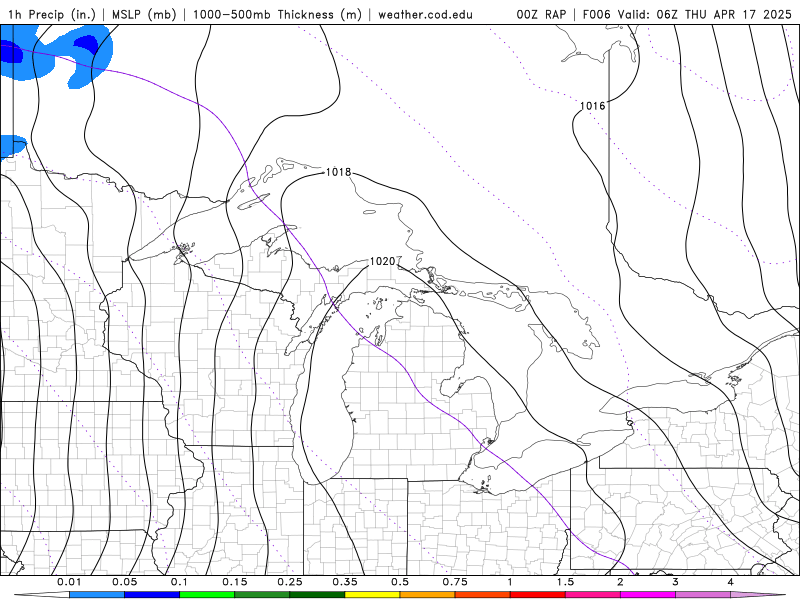
Task: Click the legend value 2
Action: click(x=620, y=582)
